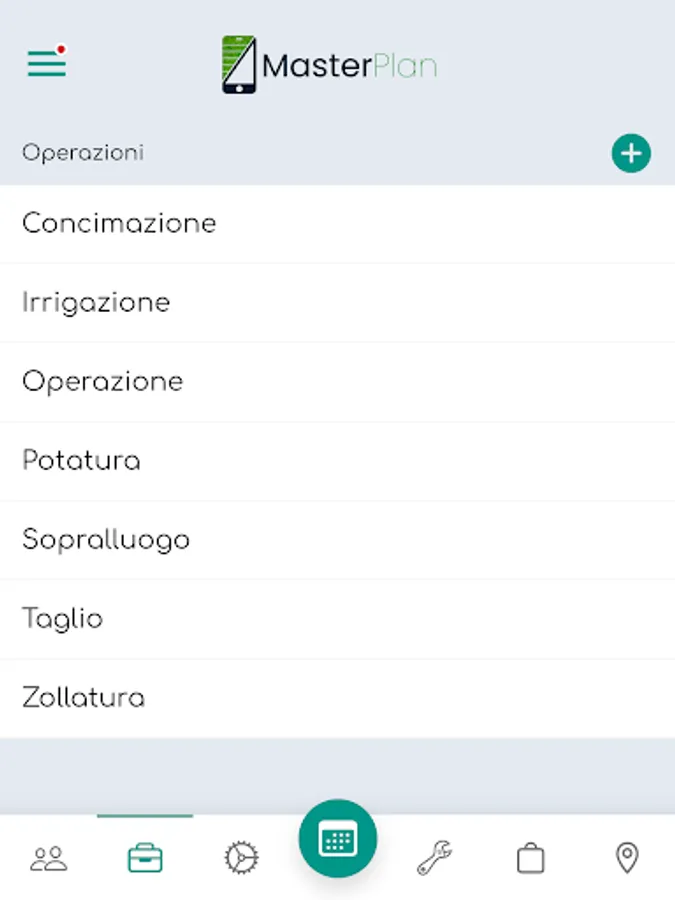Open the location pin tab
Image resolution: width=675 pixels, height=900 pixels.
coord(627,858)
